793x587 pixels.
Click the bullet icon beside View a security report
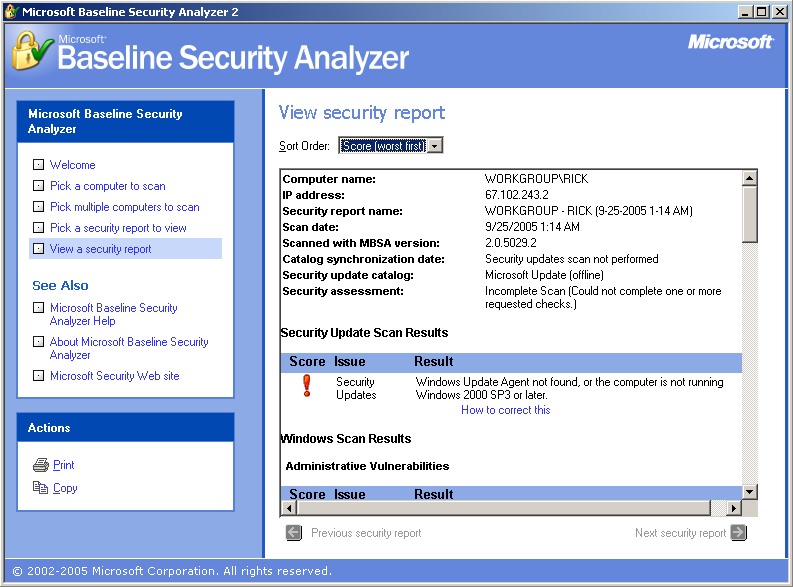point(38,248)
